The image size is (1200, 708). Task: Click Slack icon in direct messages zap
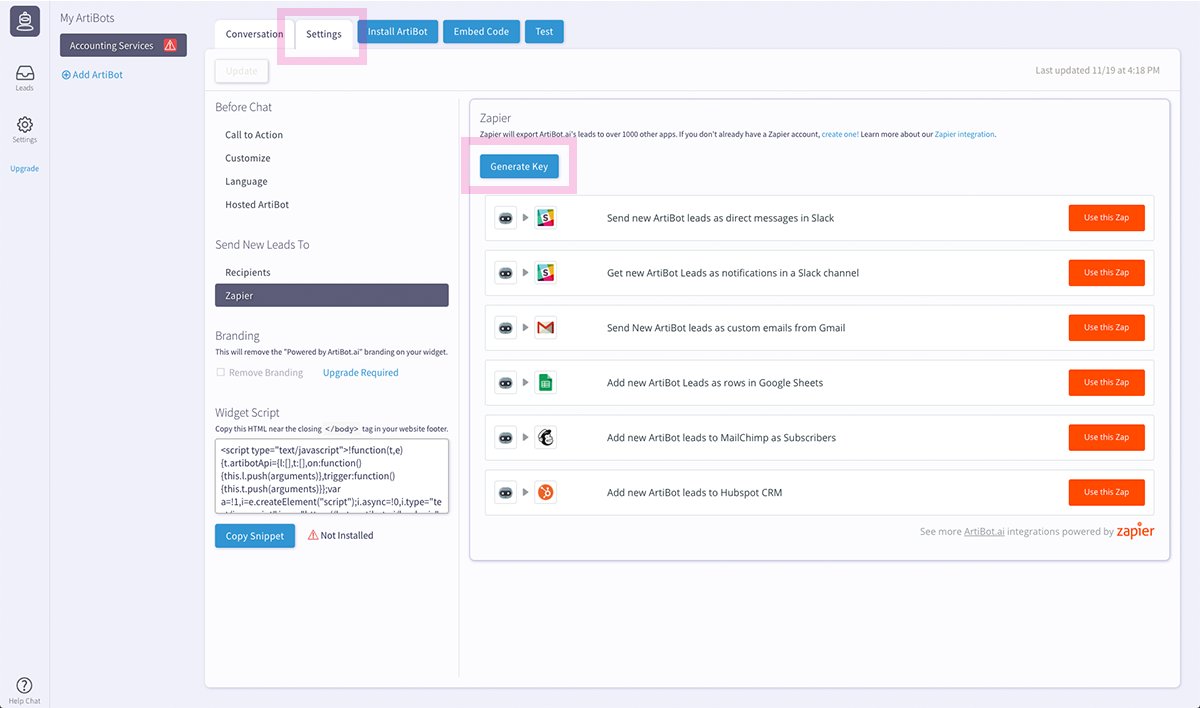545,218
